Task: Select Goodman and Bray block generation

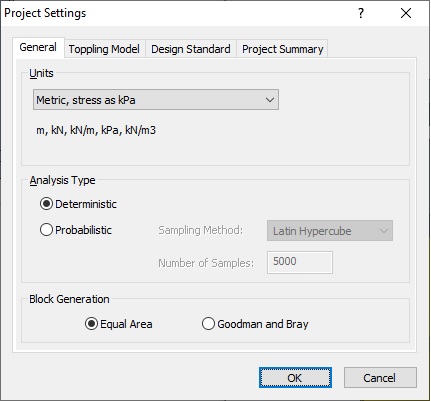Action: [x=255, y=324]
